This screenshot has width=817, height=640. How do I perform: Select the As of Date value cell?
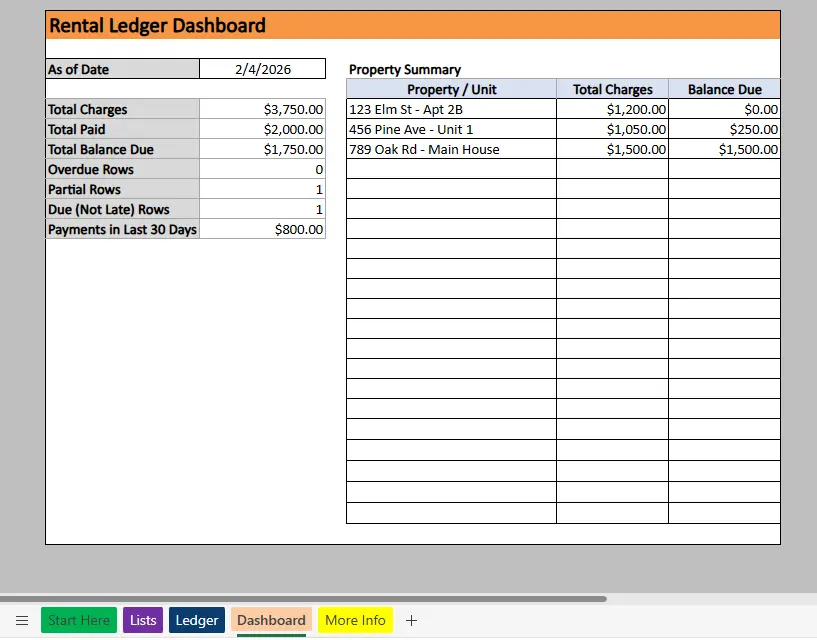262,68
